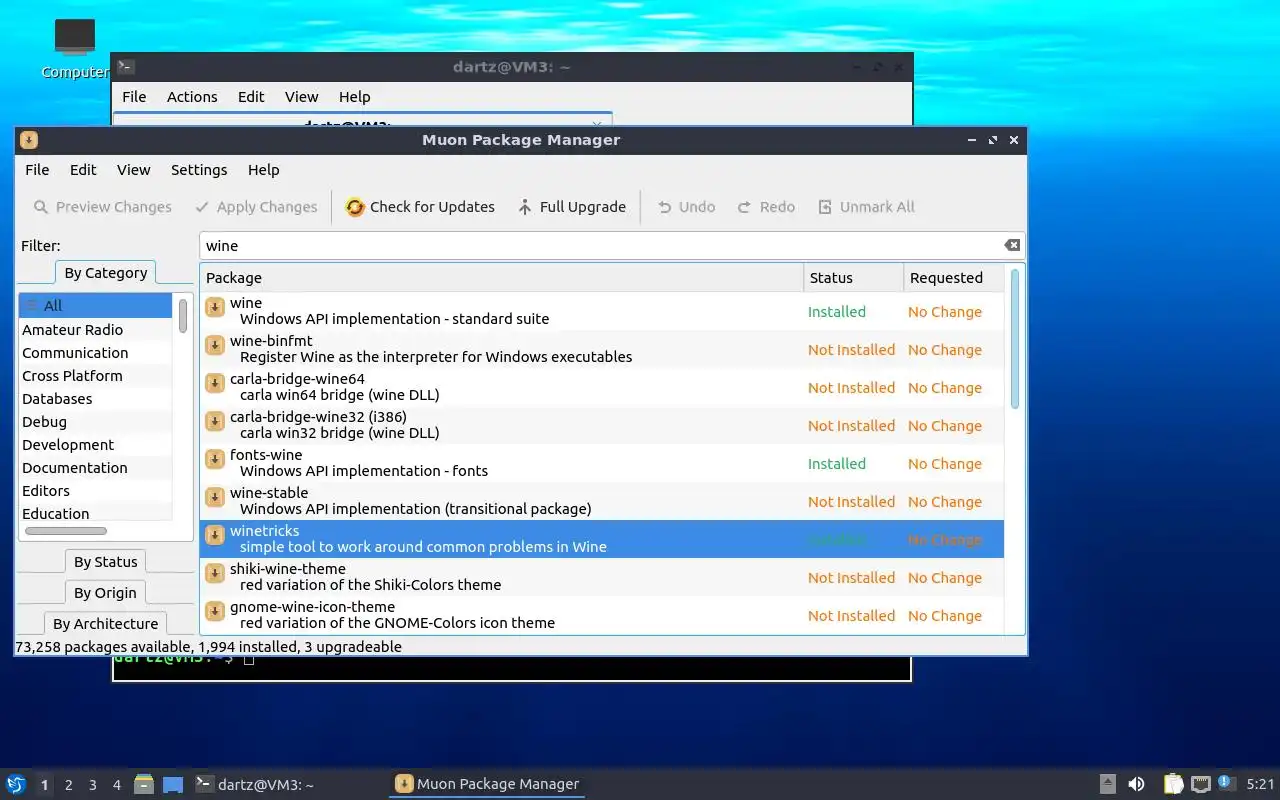This screenshot has width=1280, height=800.
Task: Open the Edit menu in Muon
Action: (x=83, y=170)
